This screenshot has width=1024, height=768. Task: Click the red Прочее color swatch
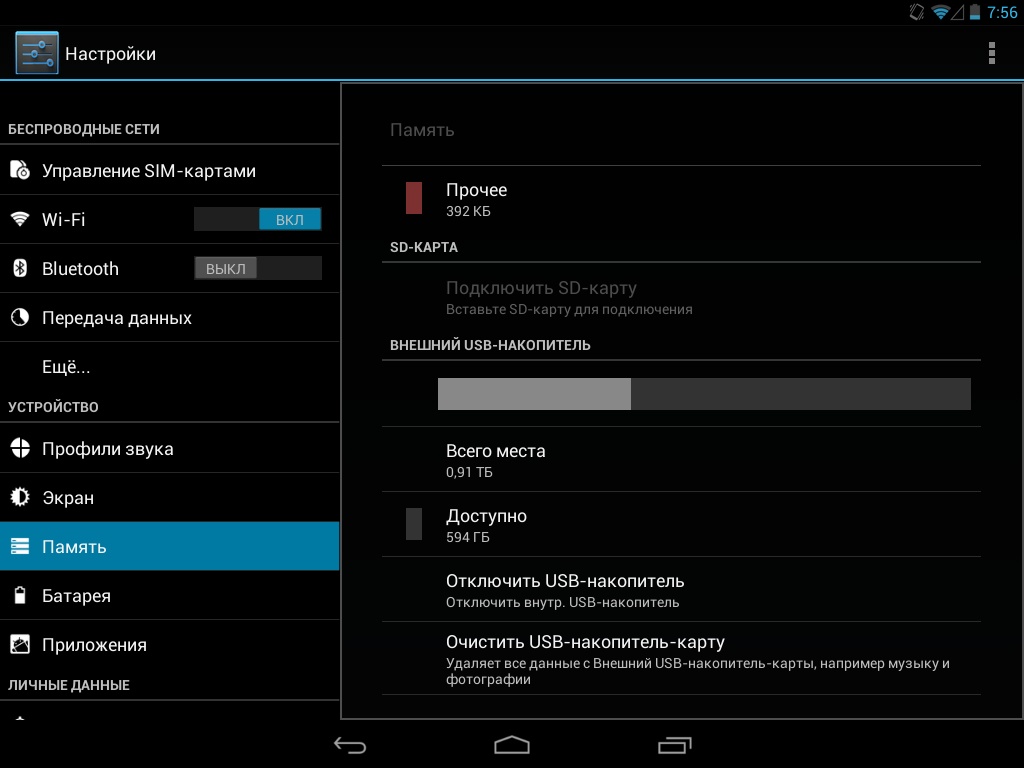click(414, 198)
